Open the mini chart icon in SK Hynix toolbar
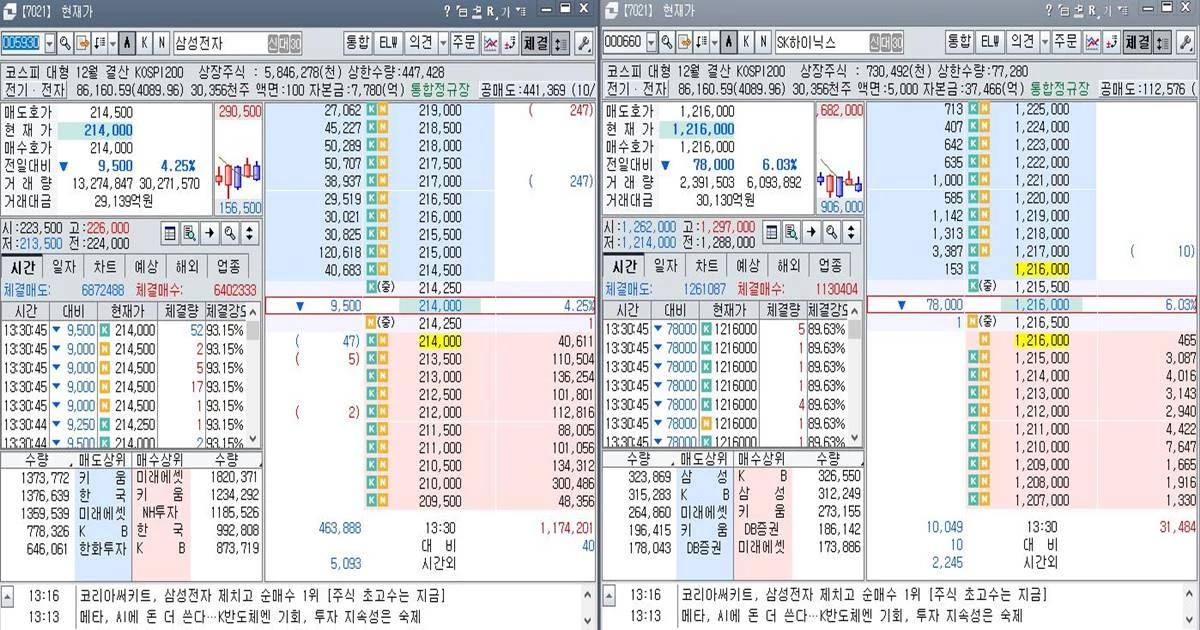The width and height of the screenshot is (1200, 630). point(1093,43)
